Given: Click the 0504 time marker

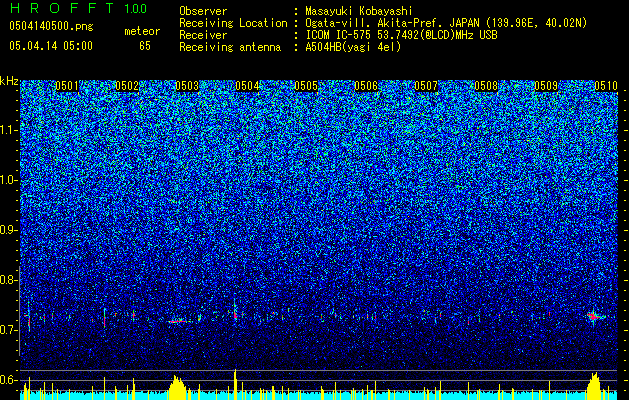Looking at the screenshot, I should 247,86.
